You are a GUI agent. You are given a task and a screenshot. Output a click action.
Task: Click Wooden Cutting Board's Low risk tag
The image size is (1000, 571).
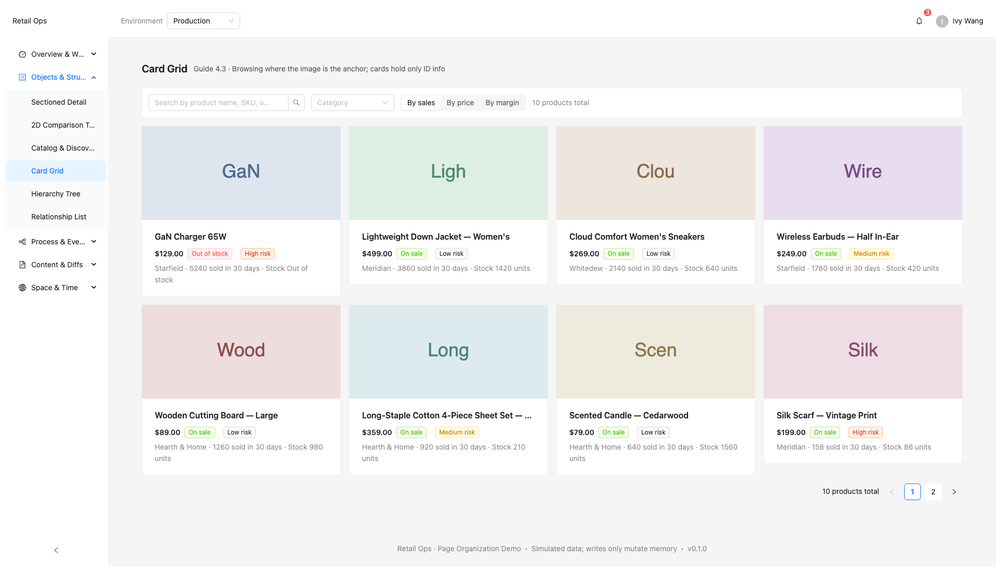pyautogui.click(x=239, y=433)
